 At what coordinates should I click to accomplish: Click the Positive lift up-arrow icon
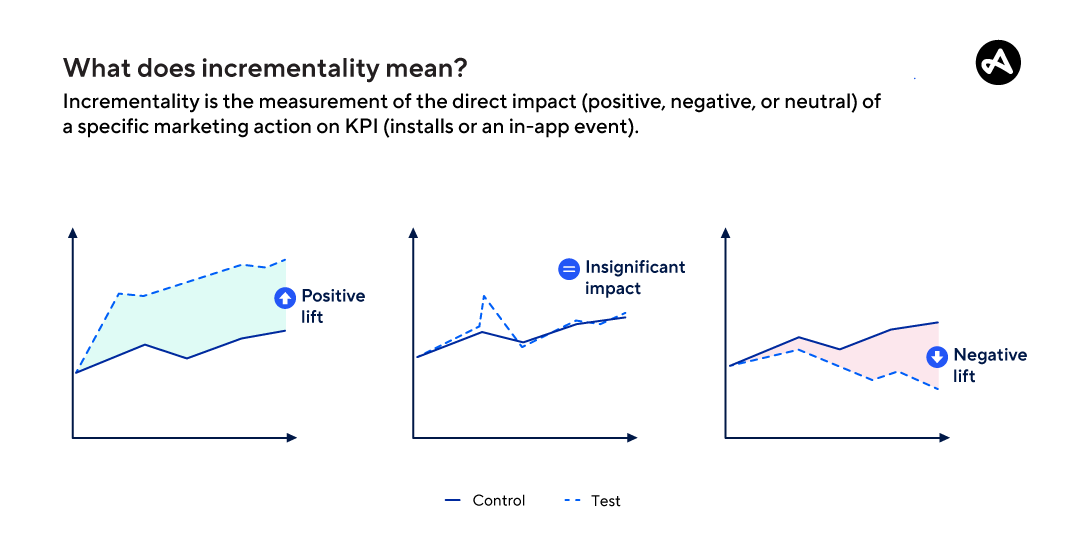click(285, 297)
